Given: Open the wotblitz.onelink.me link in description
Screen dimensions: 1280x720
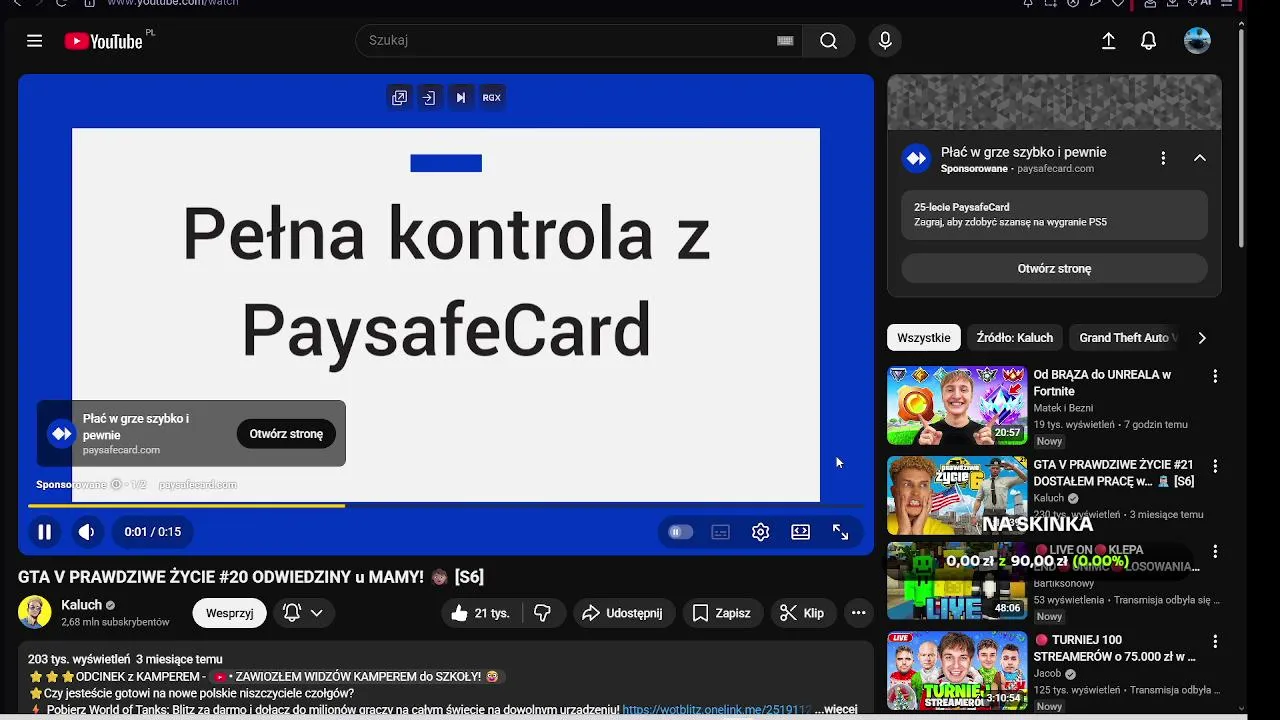Looking at the screenshot, I should 717,709.
